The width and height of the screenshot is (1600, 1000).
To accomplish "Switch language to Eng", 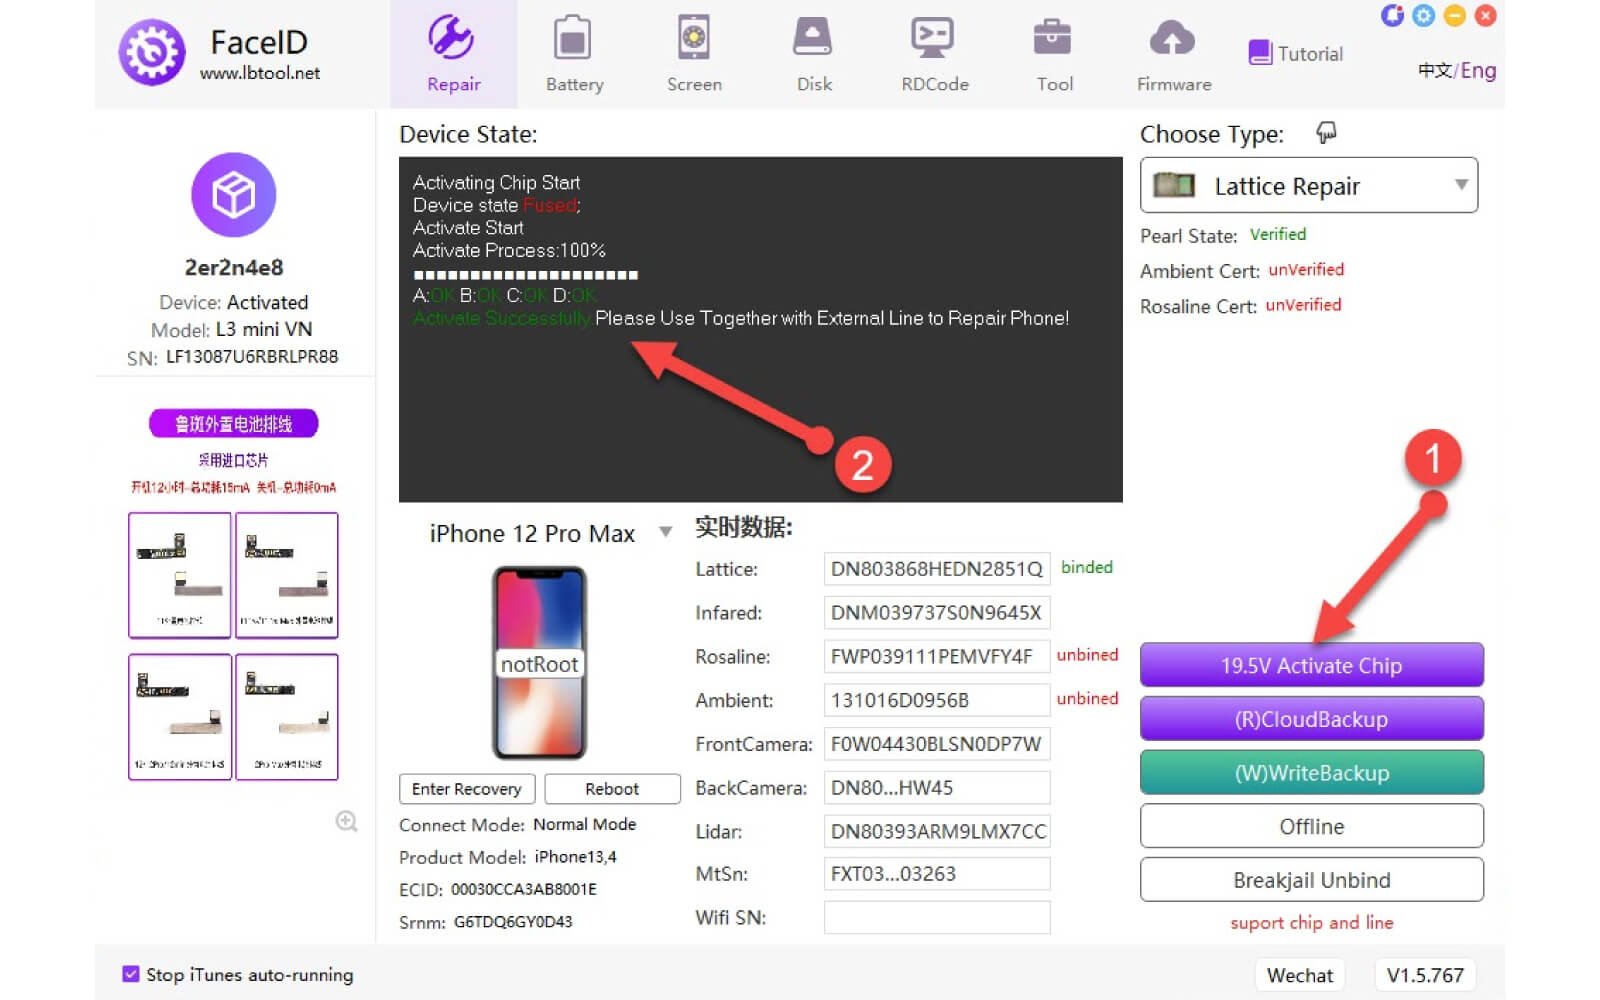I will tap(1478, 71).
